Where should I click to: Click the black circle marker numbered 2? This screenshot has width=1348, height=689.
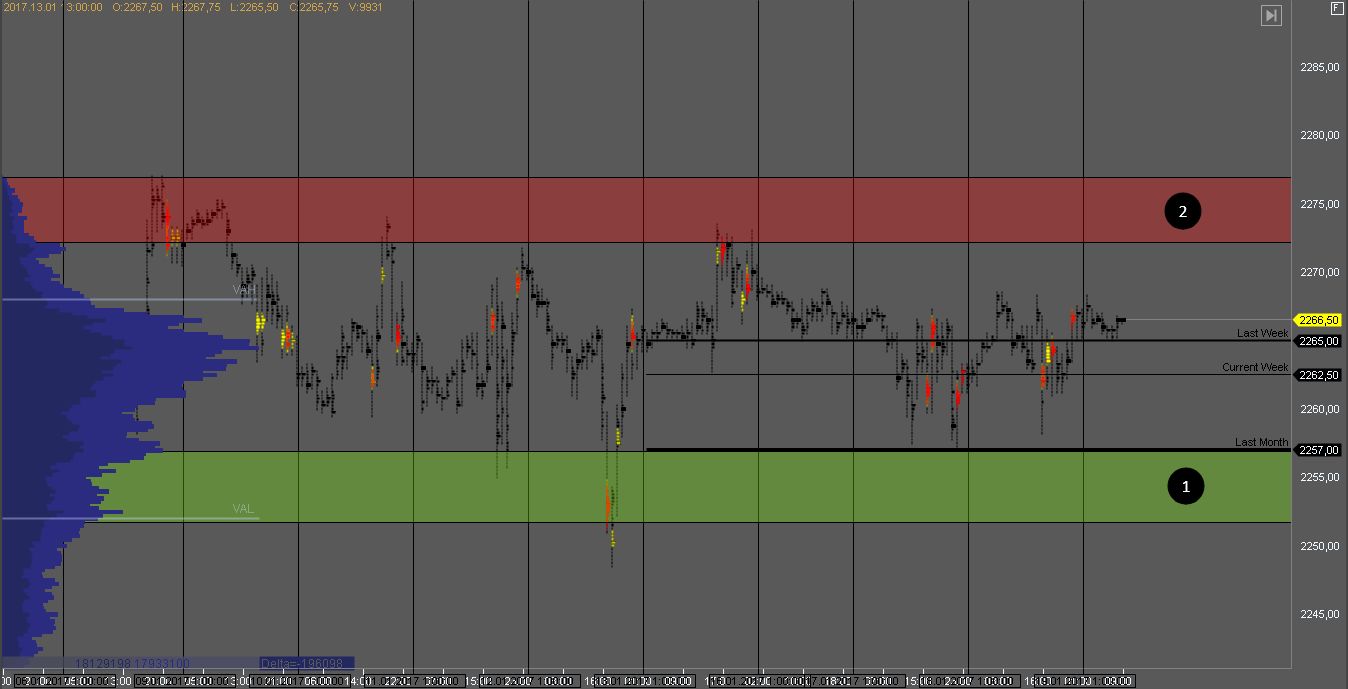pos(1182,211)
